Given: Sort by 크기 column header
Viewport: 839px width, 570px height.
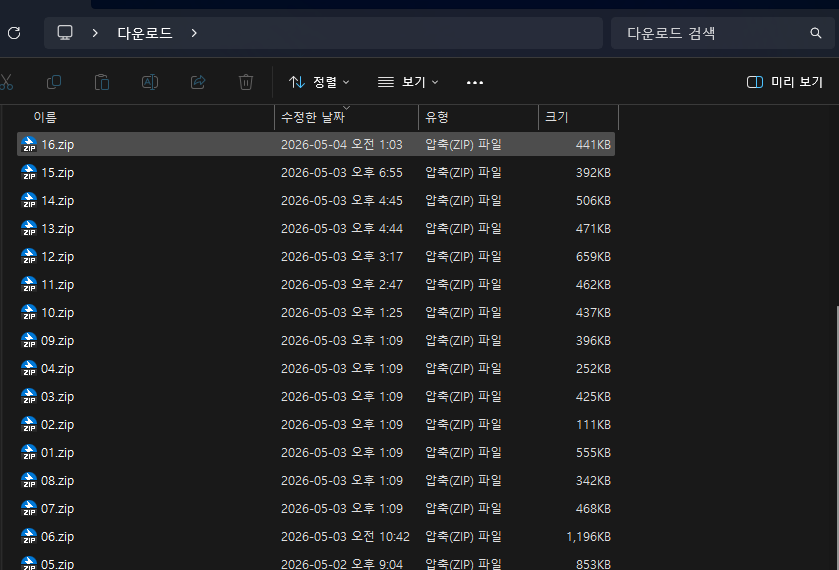Looking at the screenshot, I should pos(578,117).
